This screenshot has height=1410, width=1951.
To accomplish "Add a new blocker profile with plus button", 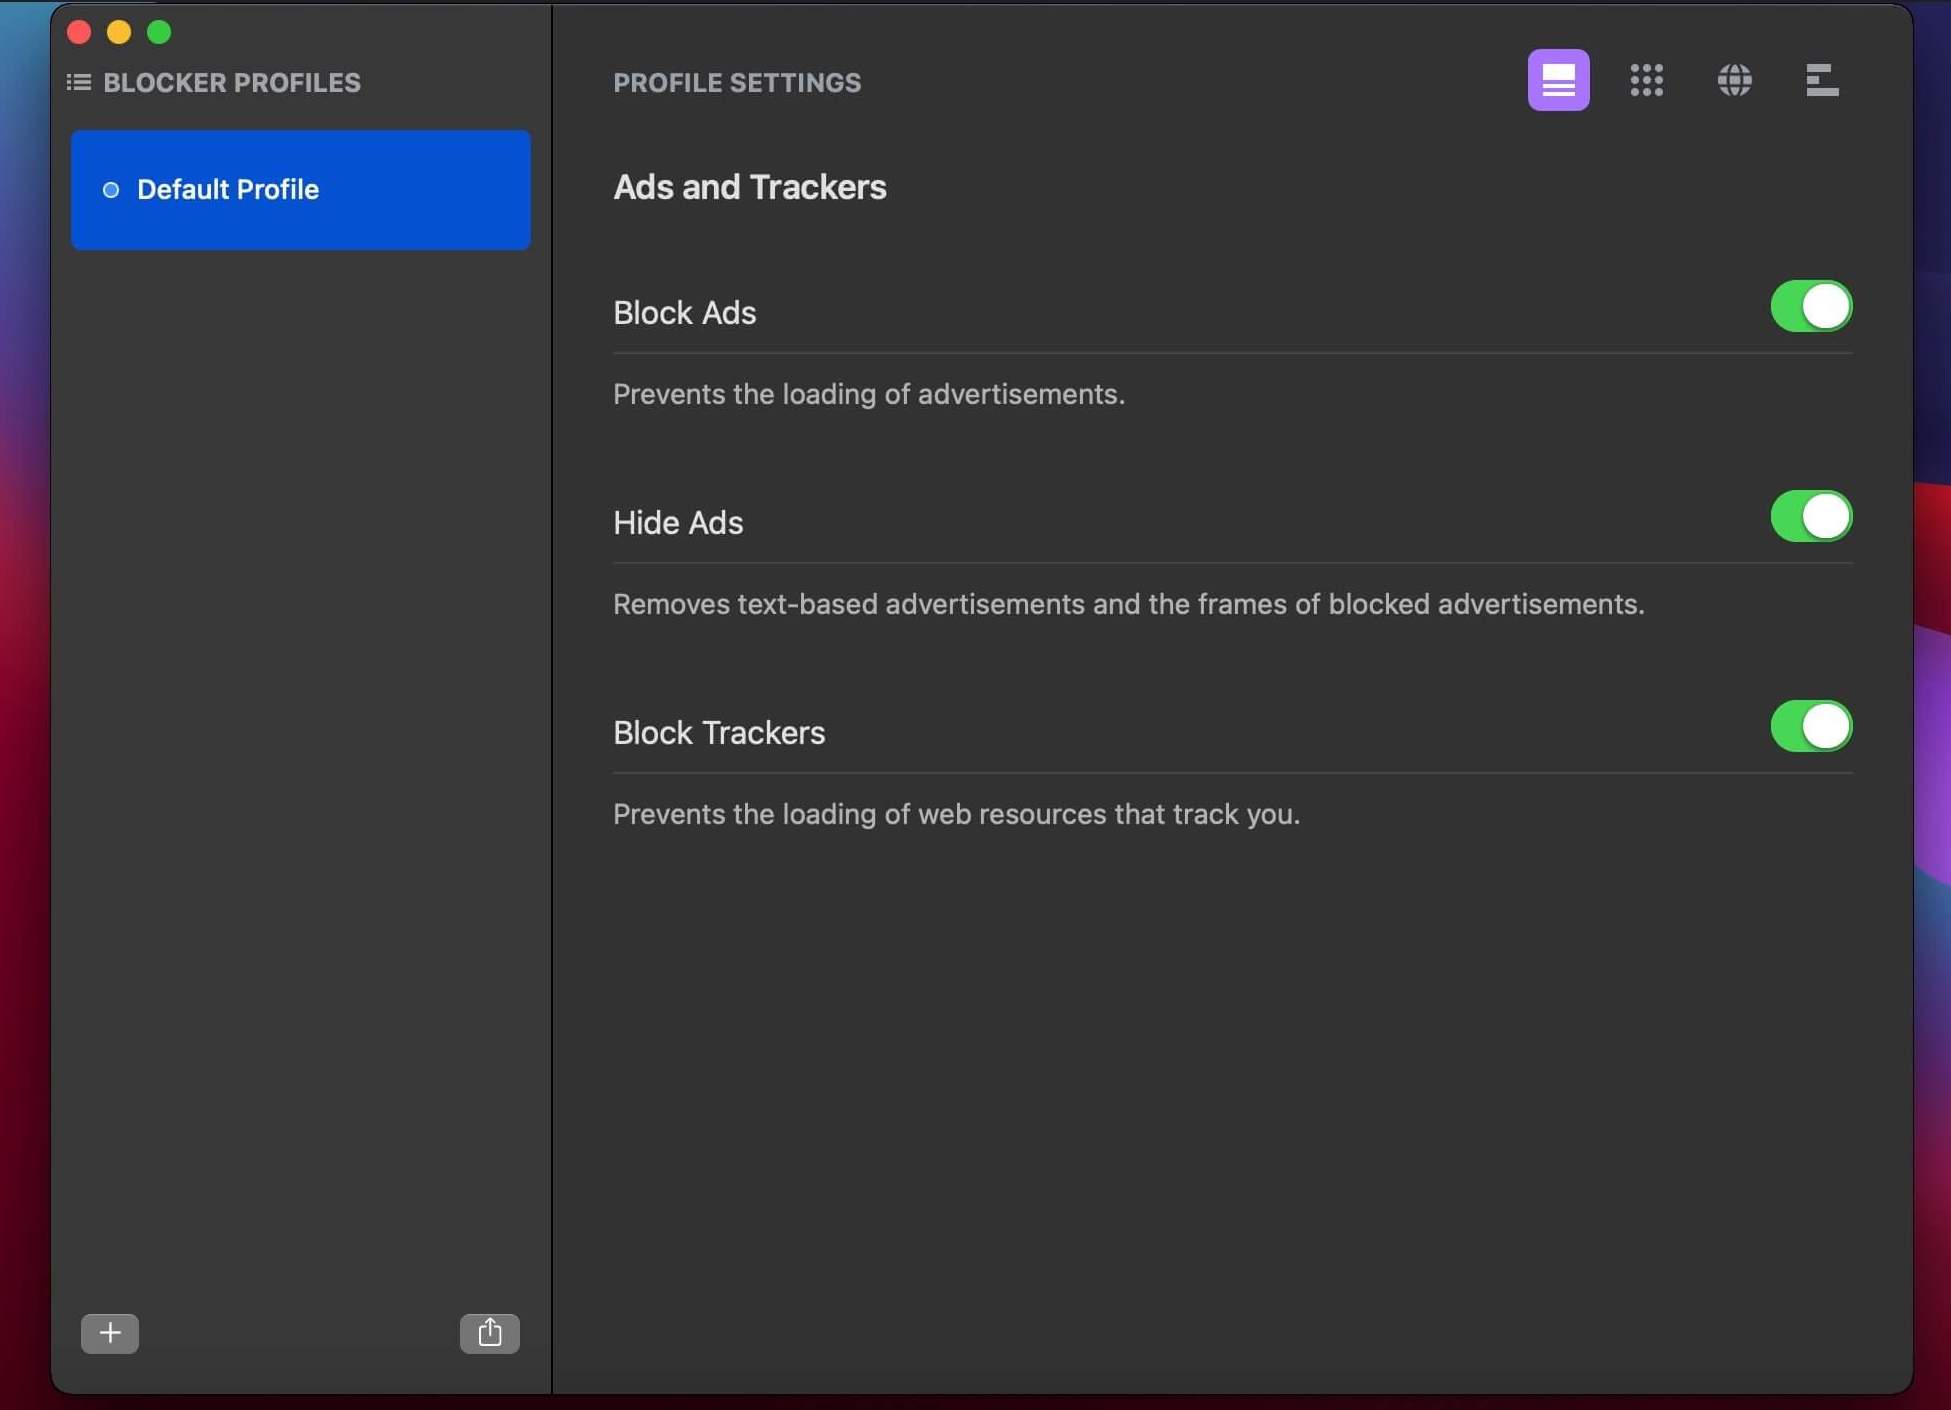I will click(110, 1333).
